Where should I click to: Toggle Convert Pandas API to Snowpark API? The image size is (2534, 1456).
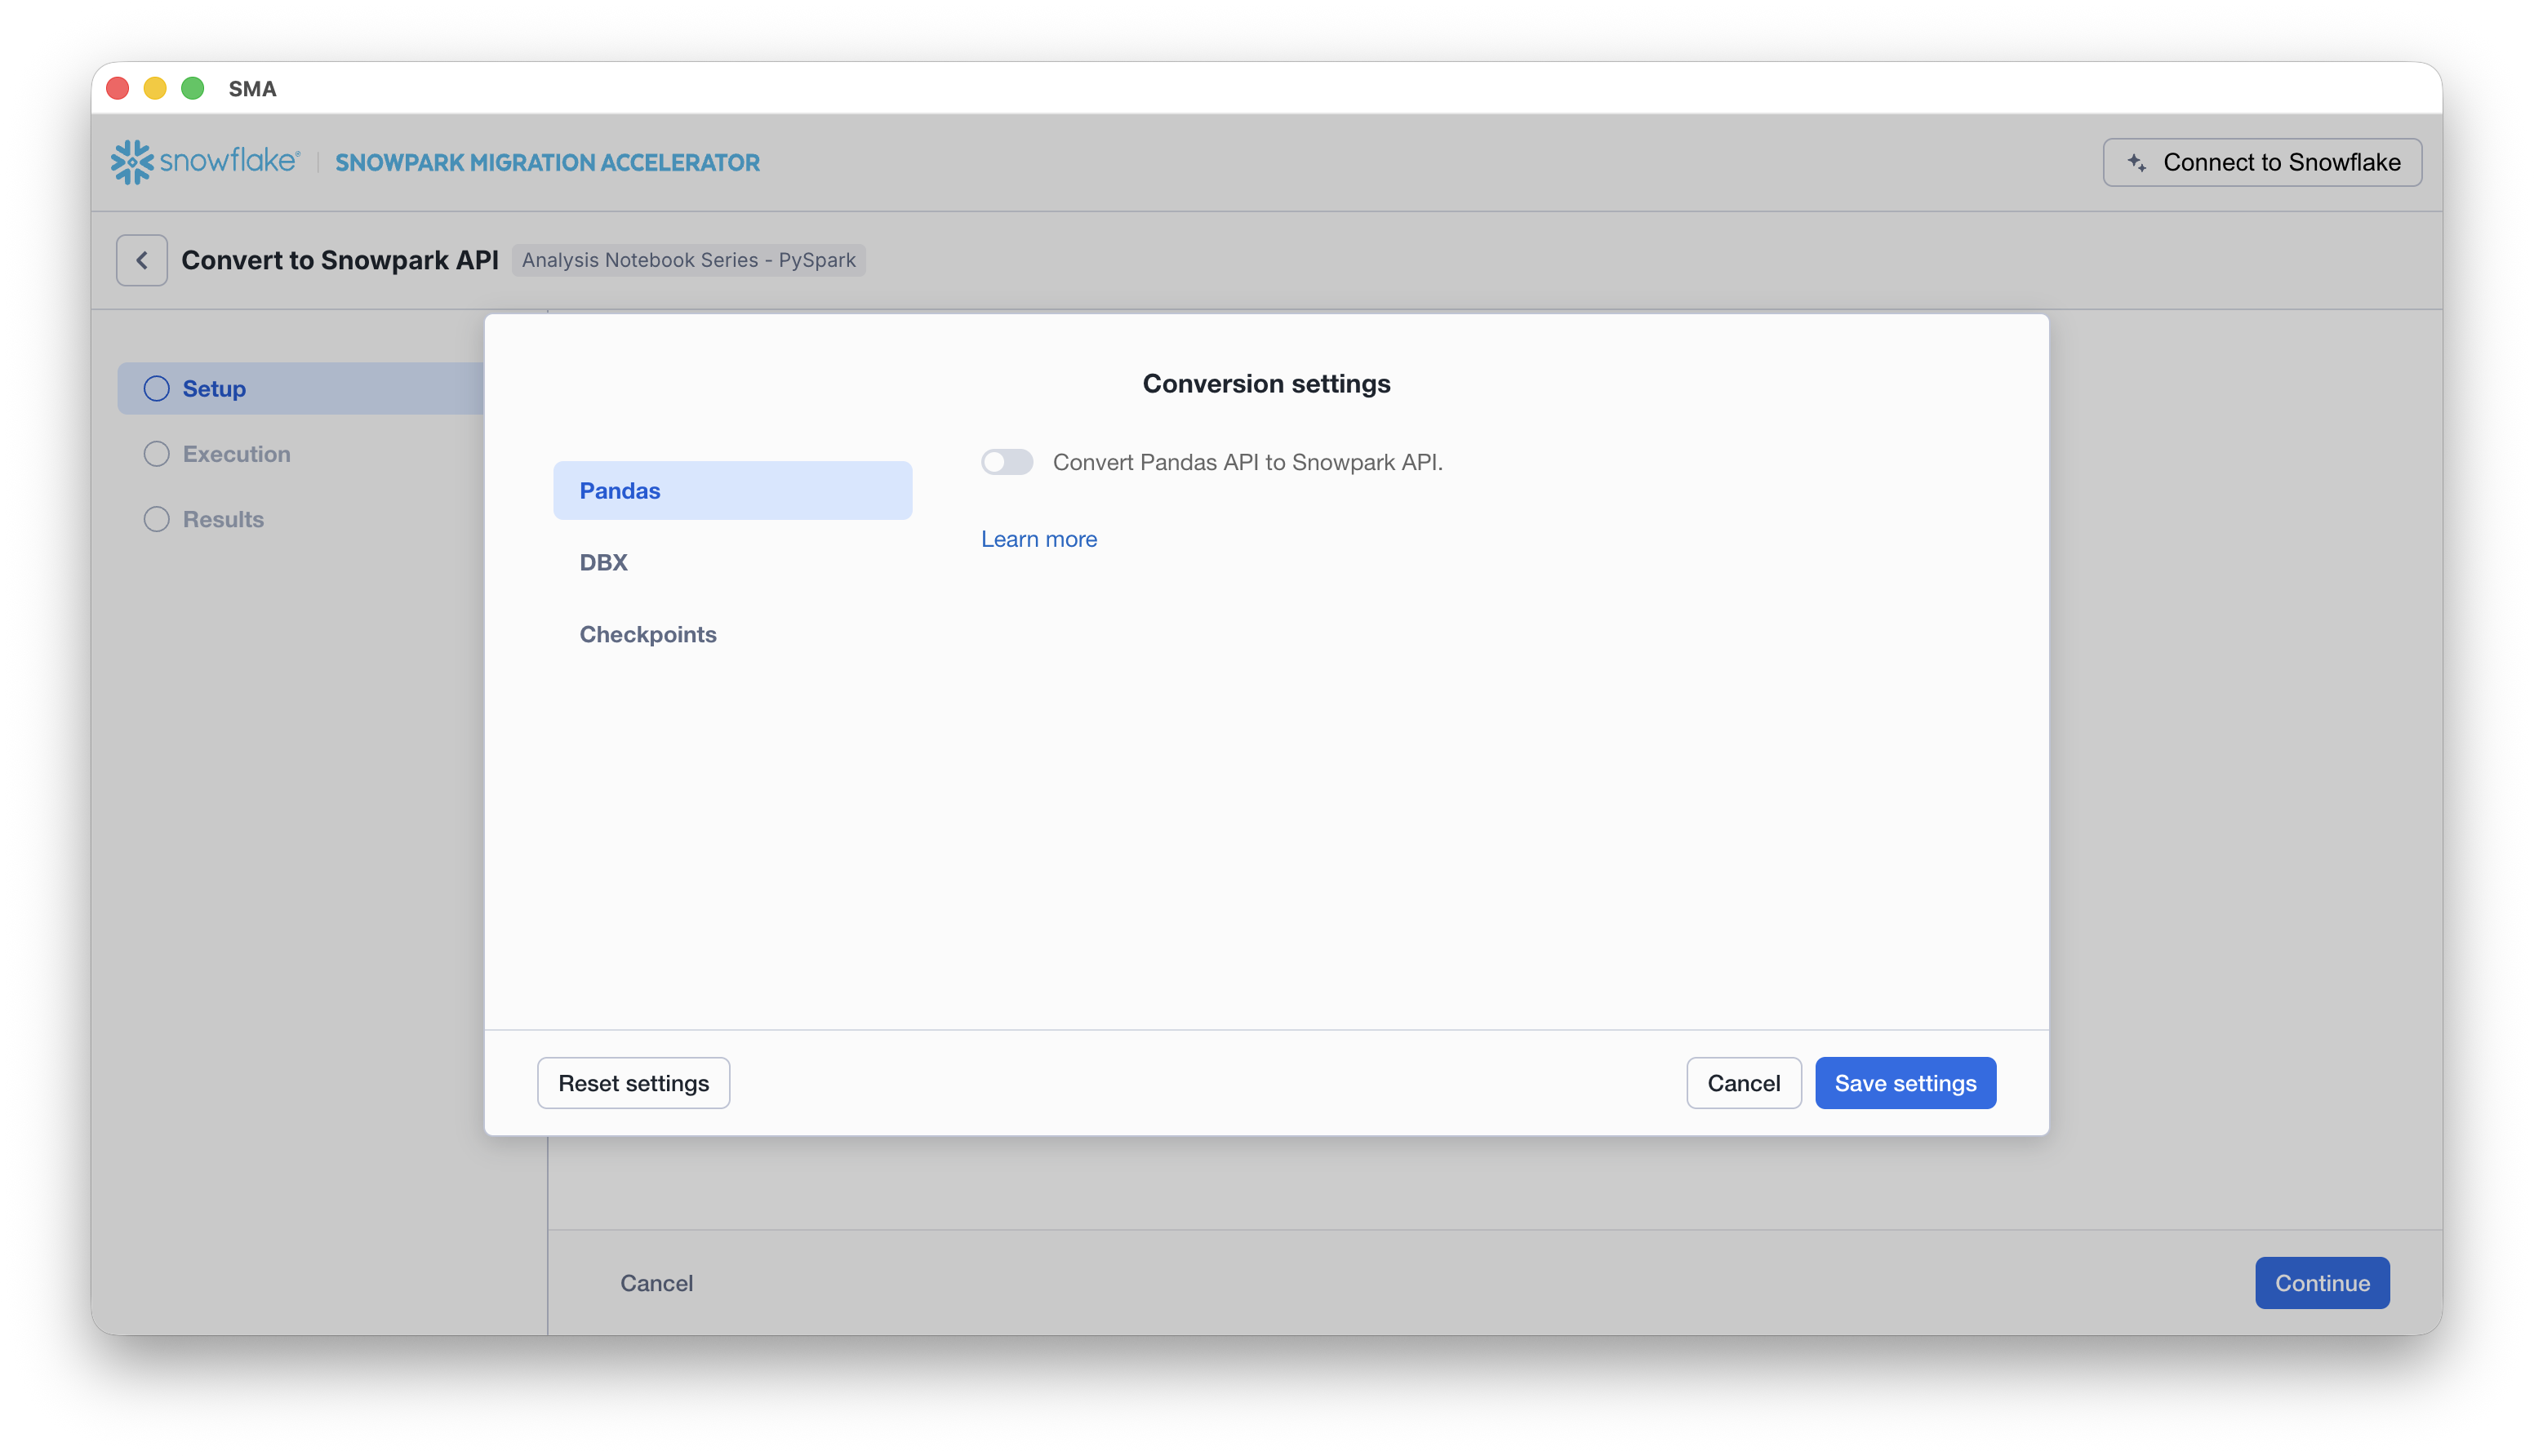point(1006,462)
